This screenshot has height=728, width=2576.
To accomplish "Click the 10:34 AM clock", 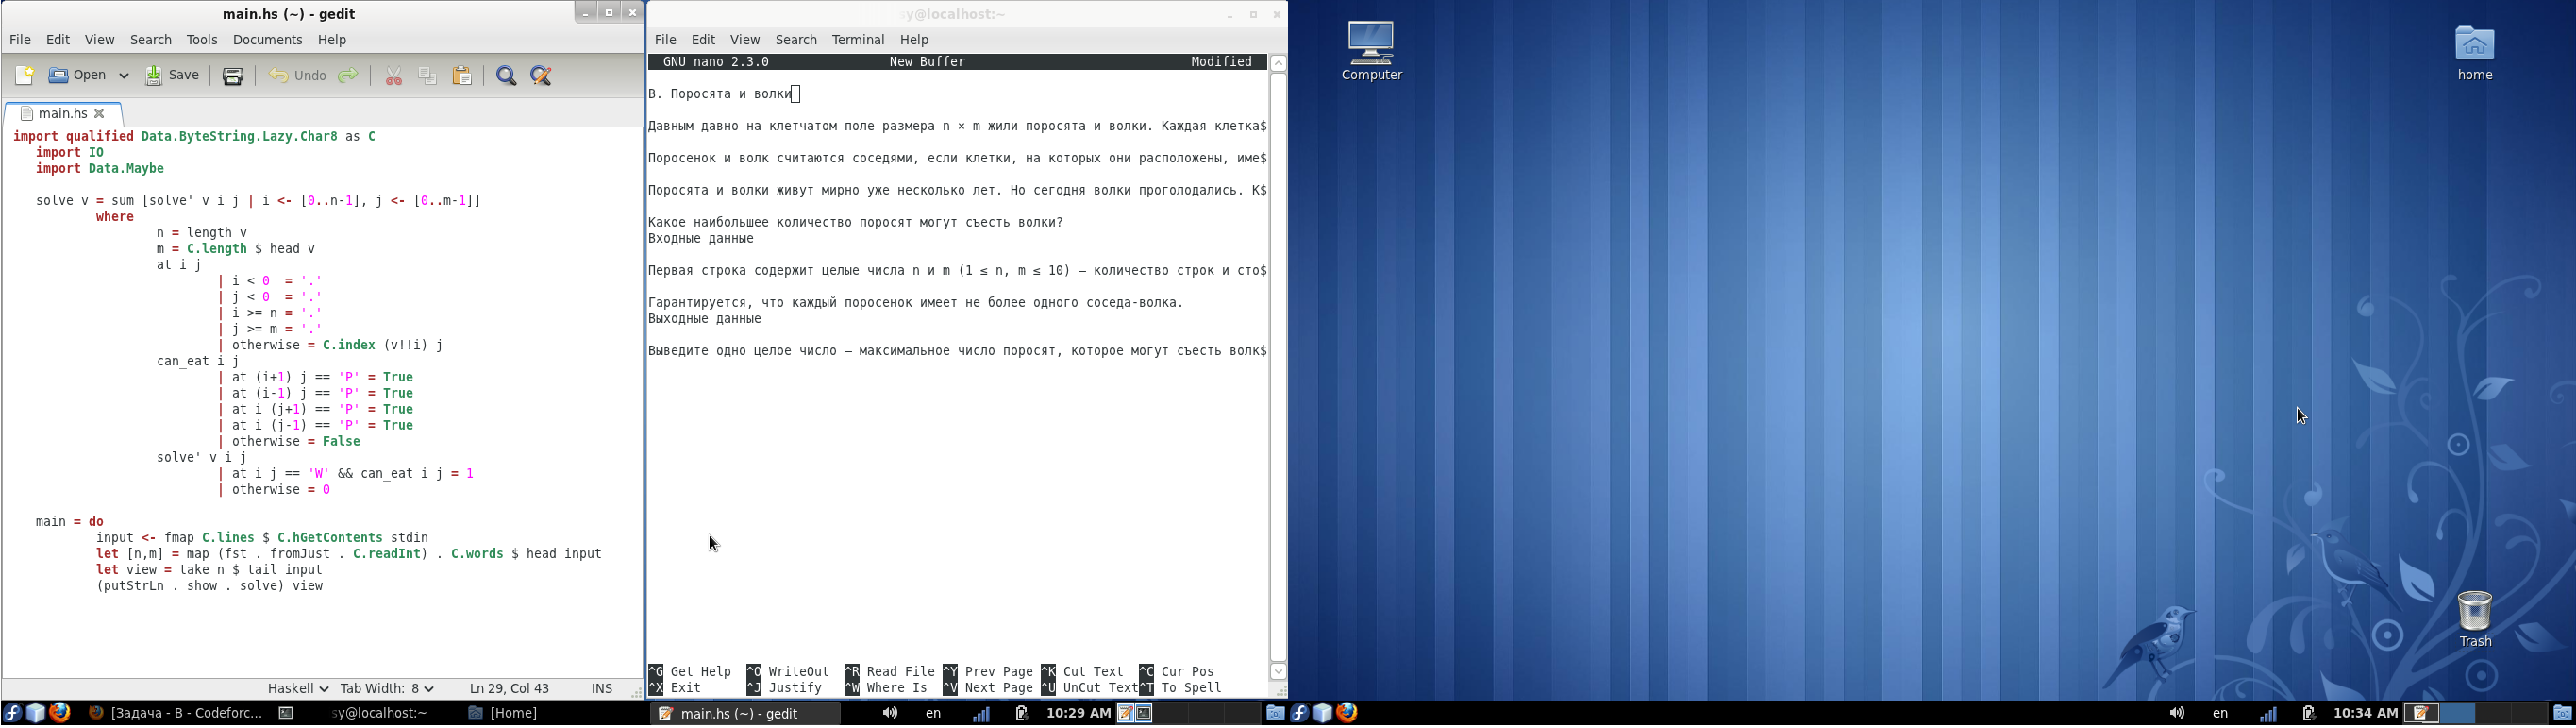I will (2365, 714).
